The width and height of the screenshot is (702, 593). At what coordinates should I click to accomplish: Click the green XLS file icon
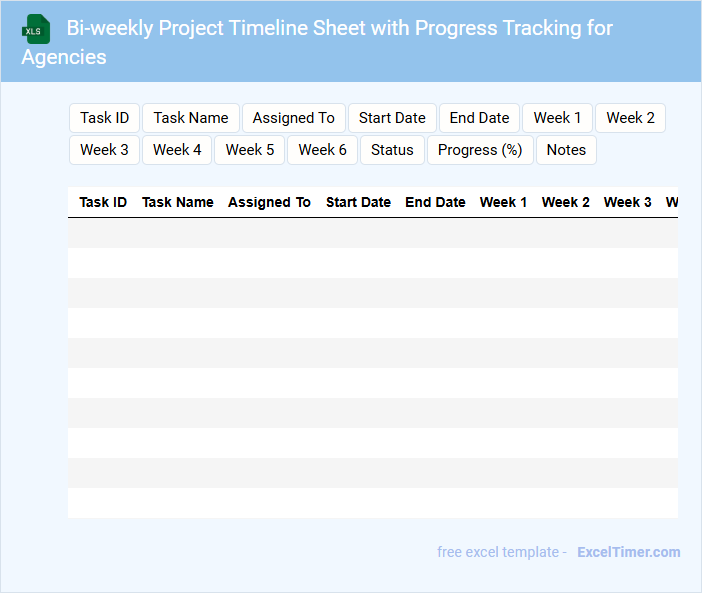click(x=36, y=29)
